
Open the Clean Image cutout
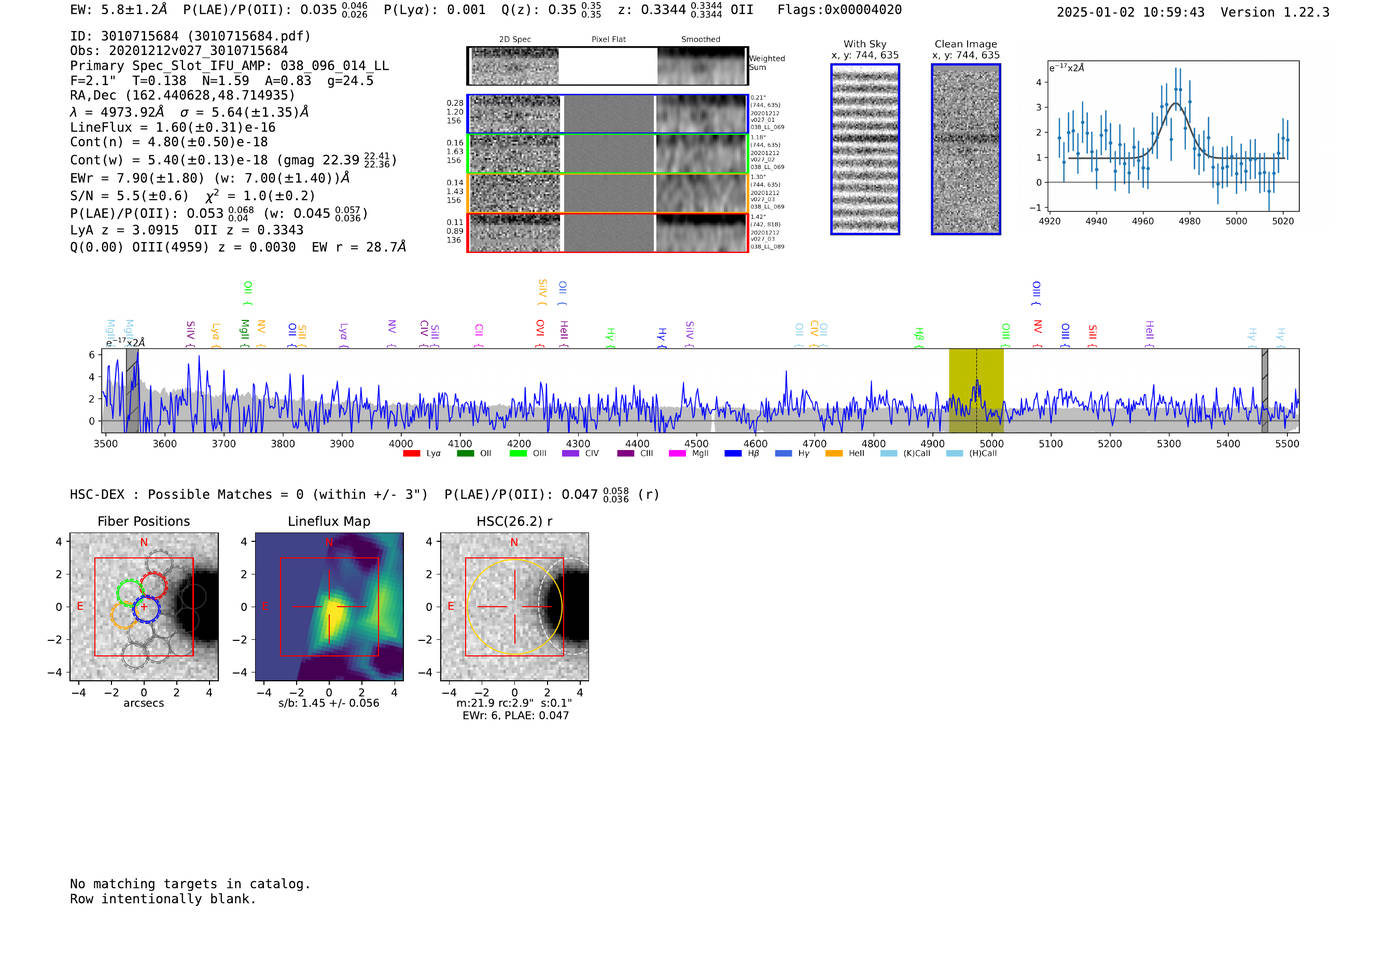966,149
